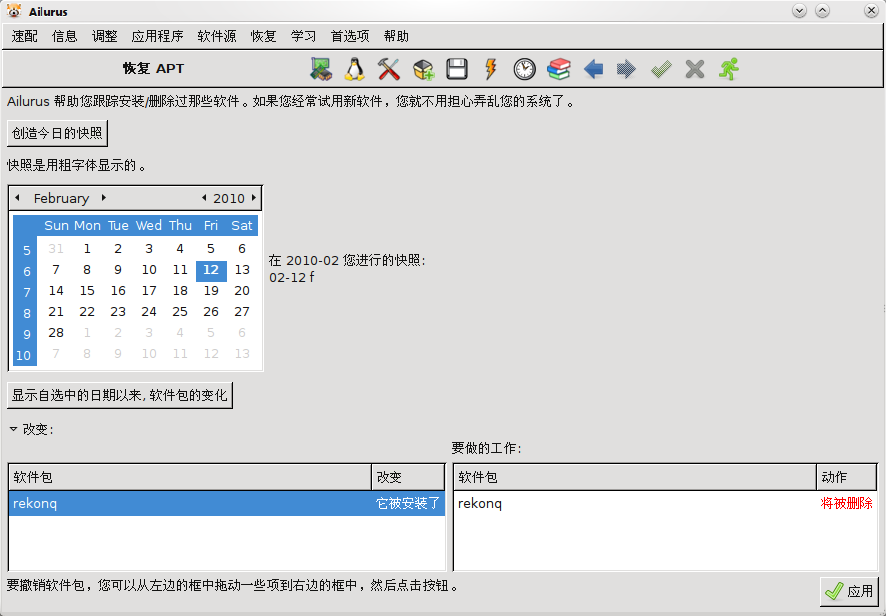Go to next month after February

pos(103,198)
